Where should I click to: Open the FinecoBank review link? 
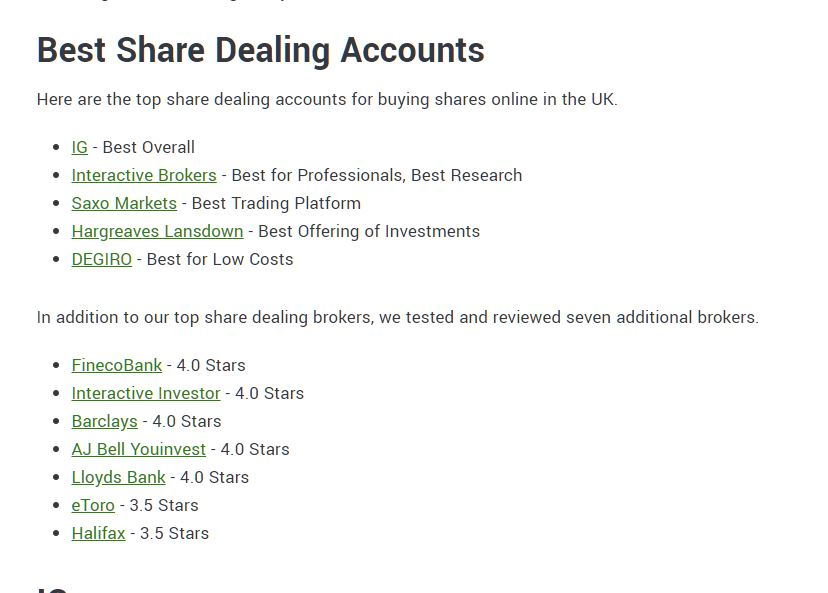click(x=117, y=365)
